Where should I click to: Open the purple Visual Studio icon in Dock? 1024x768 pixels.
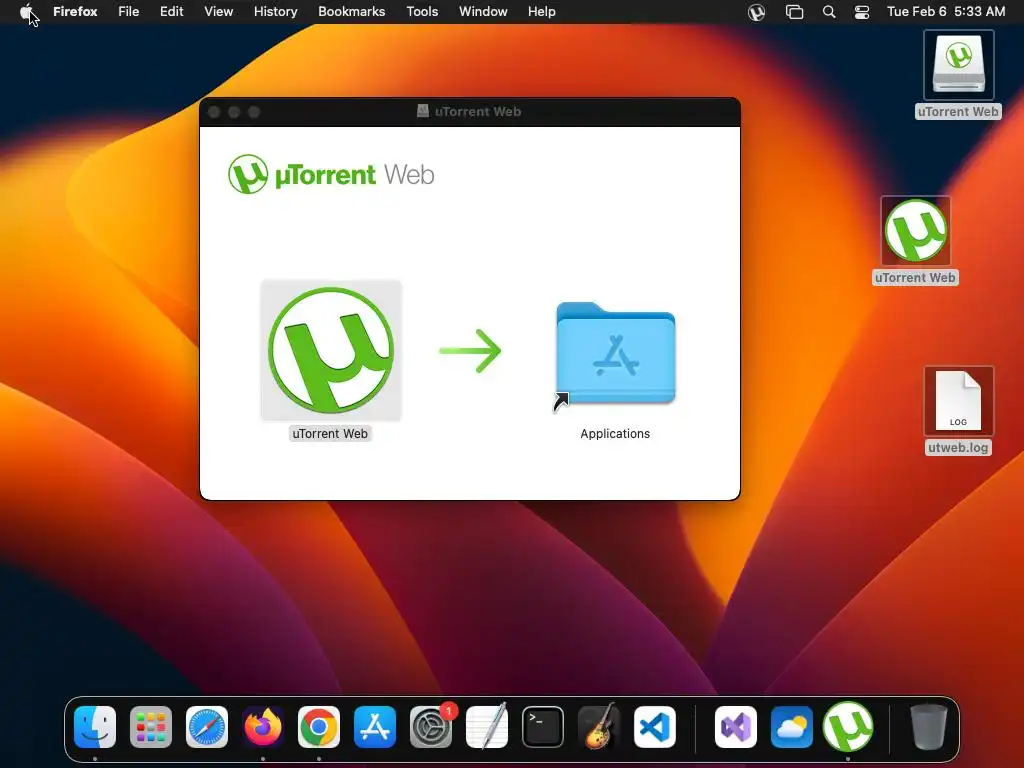(736, 727)
